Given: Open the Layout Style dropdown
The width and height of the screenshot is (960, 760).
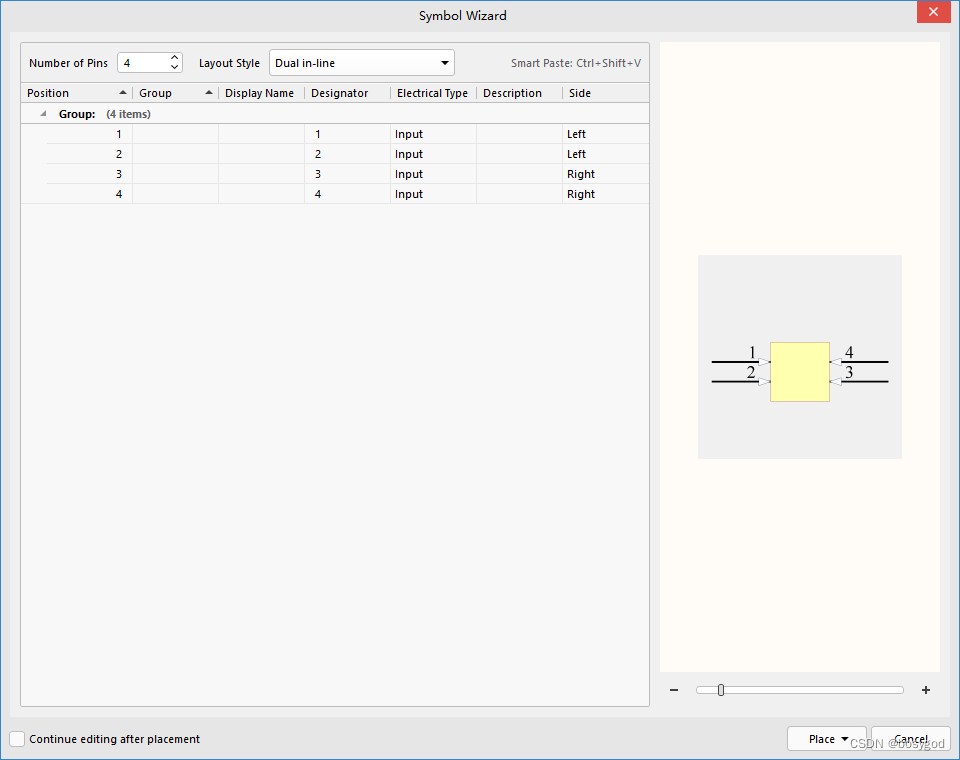Looking at the screenshot, I should pos(362,63).
